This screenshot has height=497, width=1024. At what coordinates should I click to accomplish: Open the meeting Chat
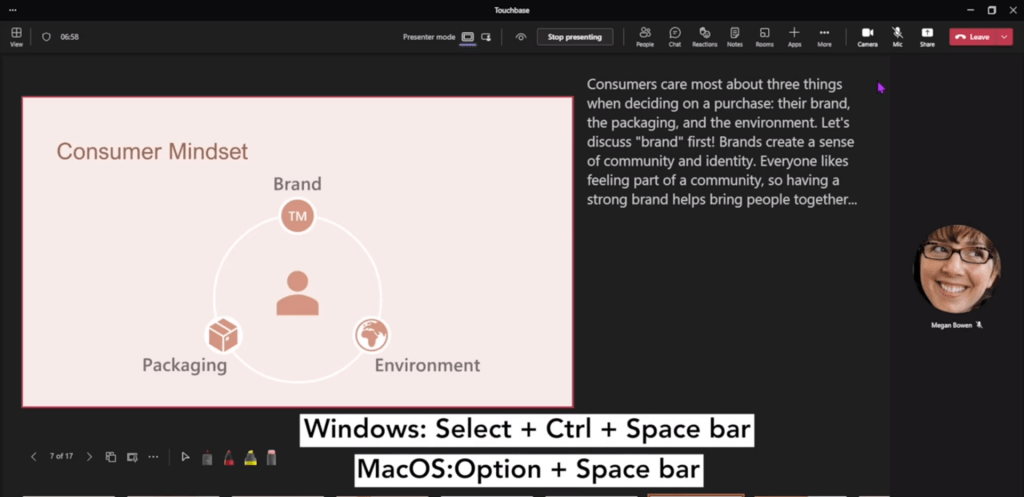pyautogui.click(x=675, y=36)
